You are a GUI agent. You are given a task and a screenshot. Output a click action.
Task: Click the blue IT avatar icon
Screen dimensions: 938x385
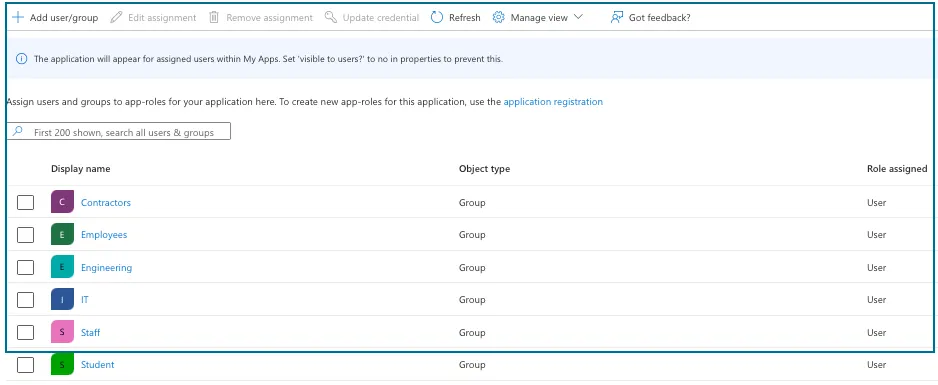[62, 300]
